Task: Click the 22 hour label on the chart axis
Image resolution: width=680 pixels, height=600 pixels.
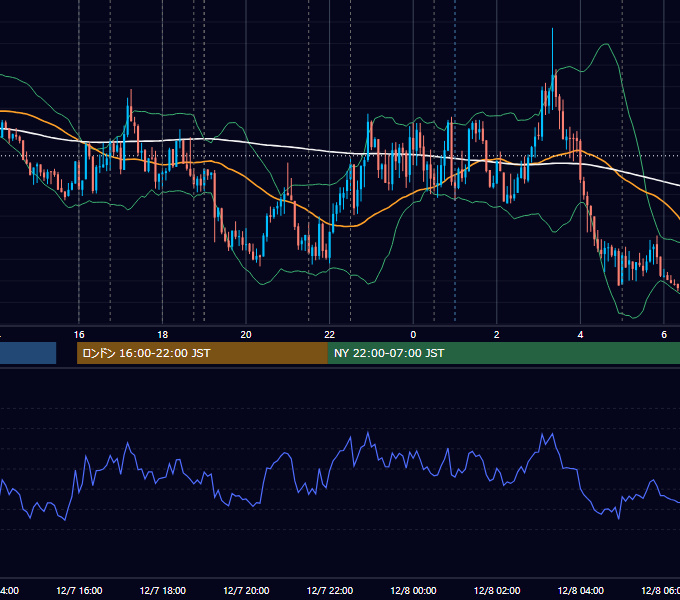Action: tap(330, 335)
